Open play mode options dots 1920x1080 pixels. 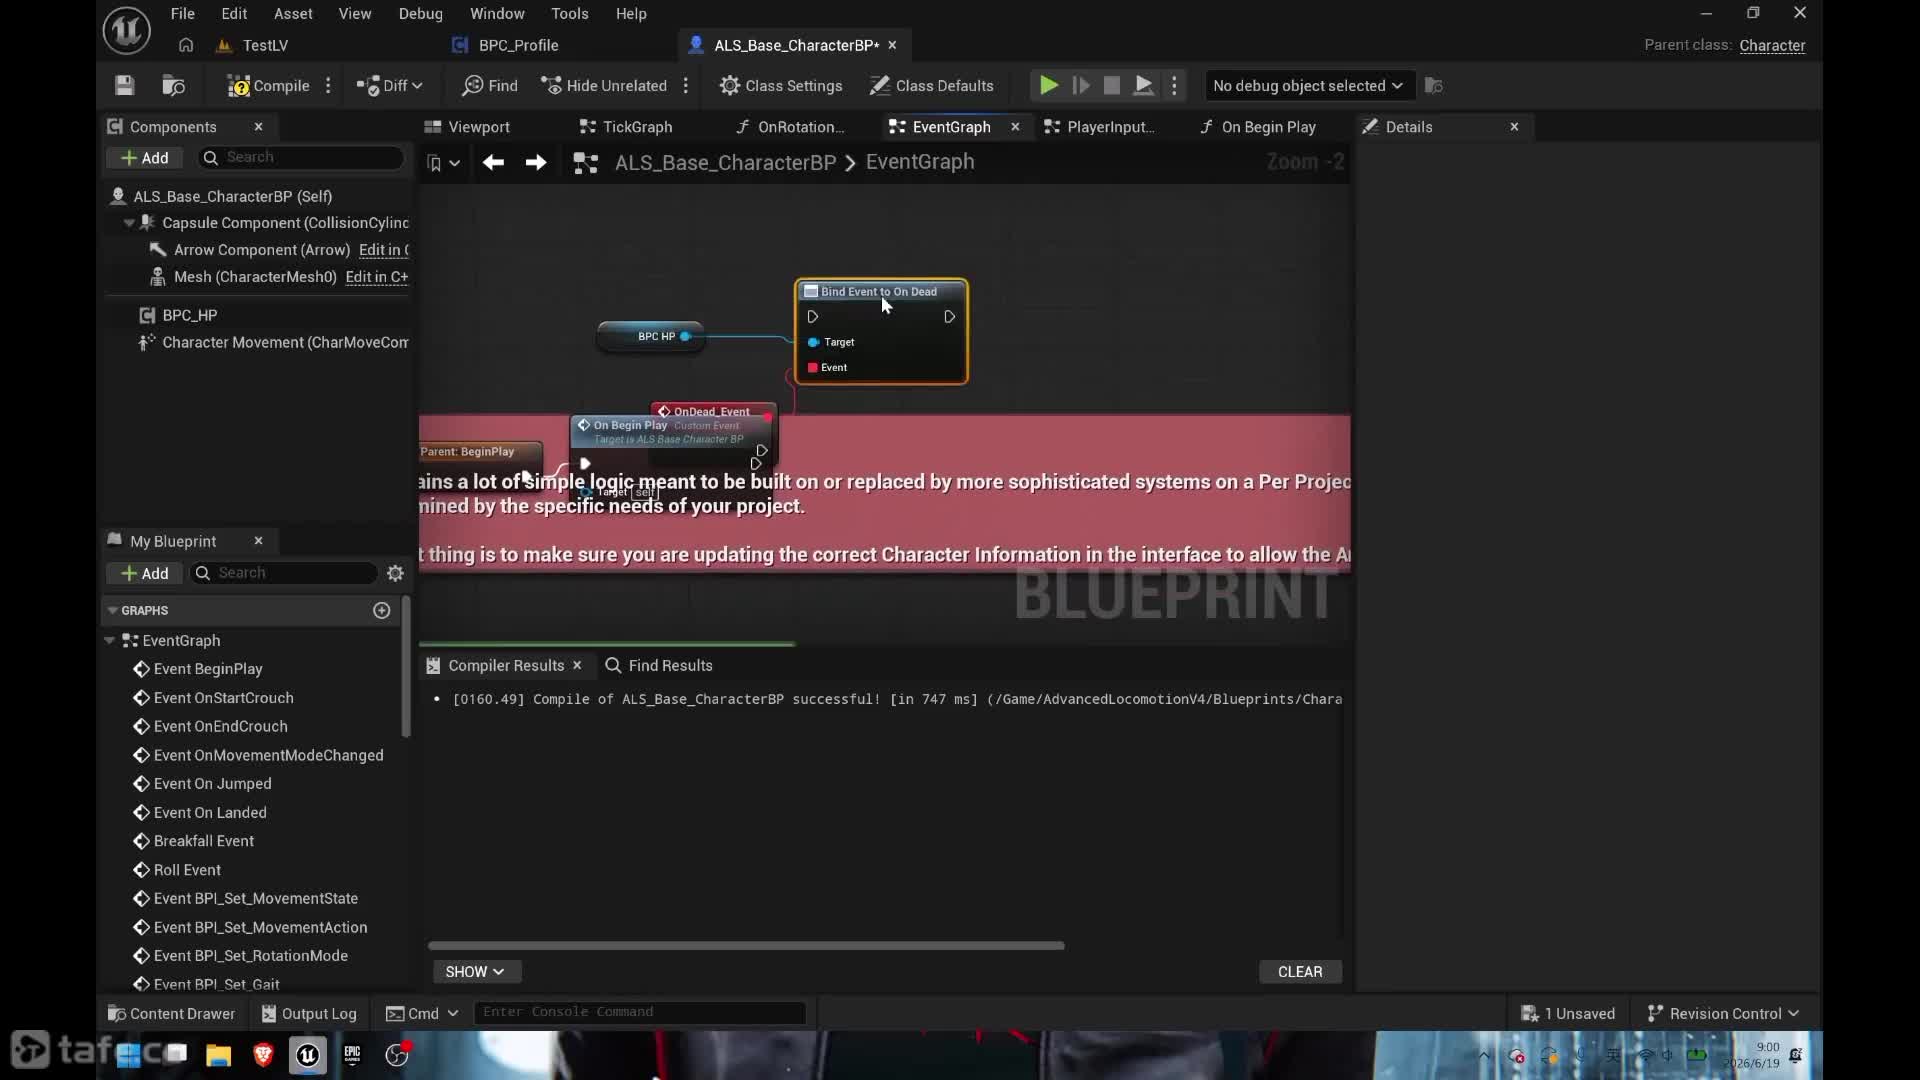click(1175, 86)
